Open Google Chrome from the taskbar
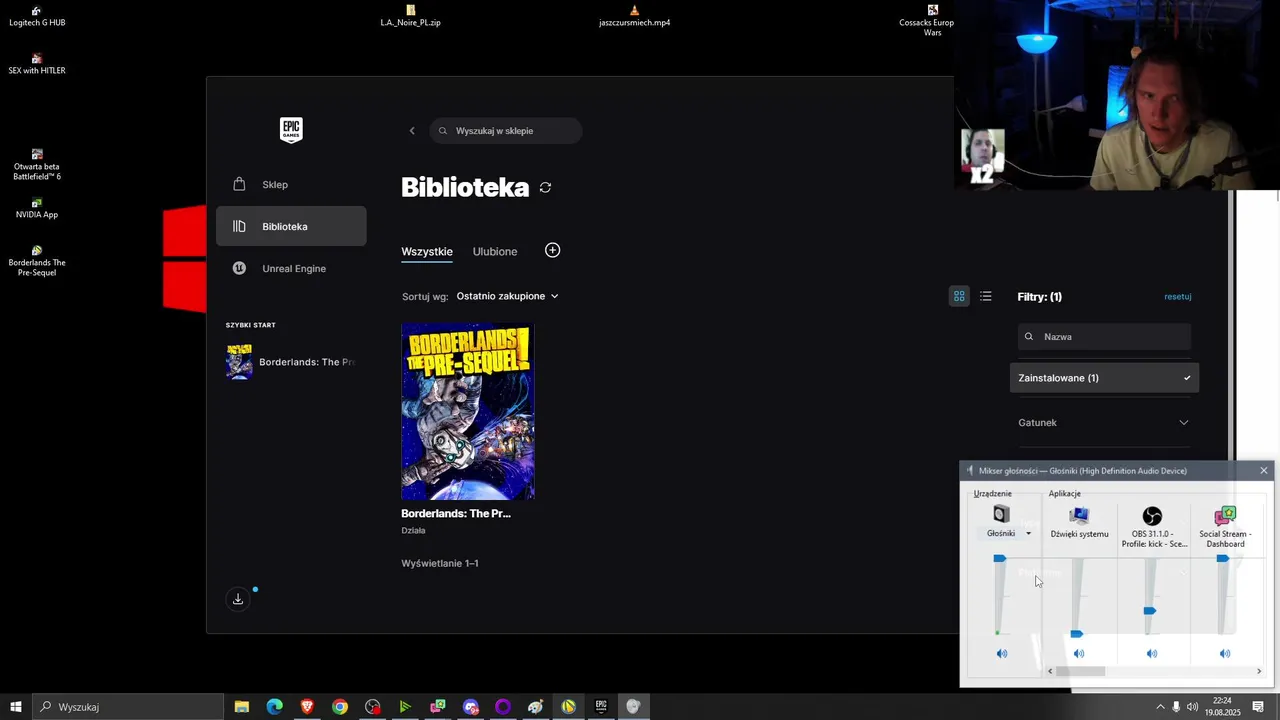 click(340, 707)
